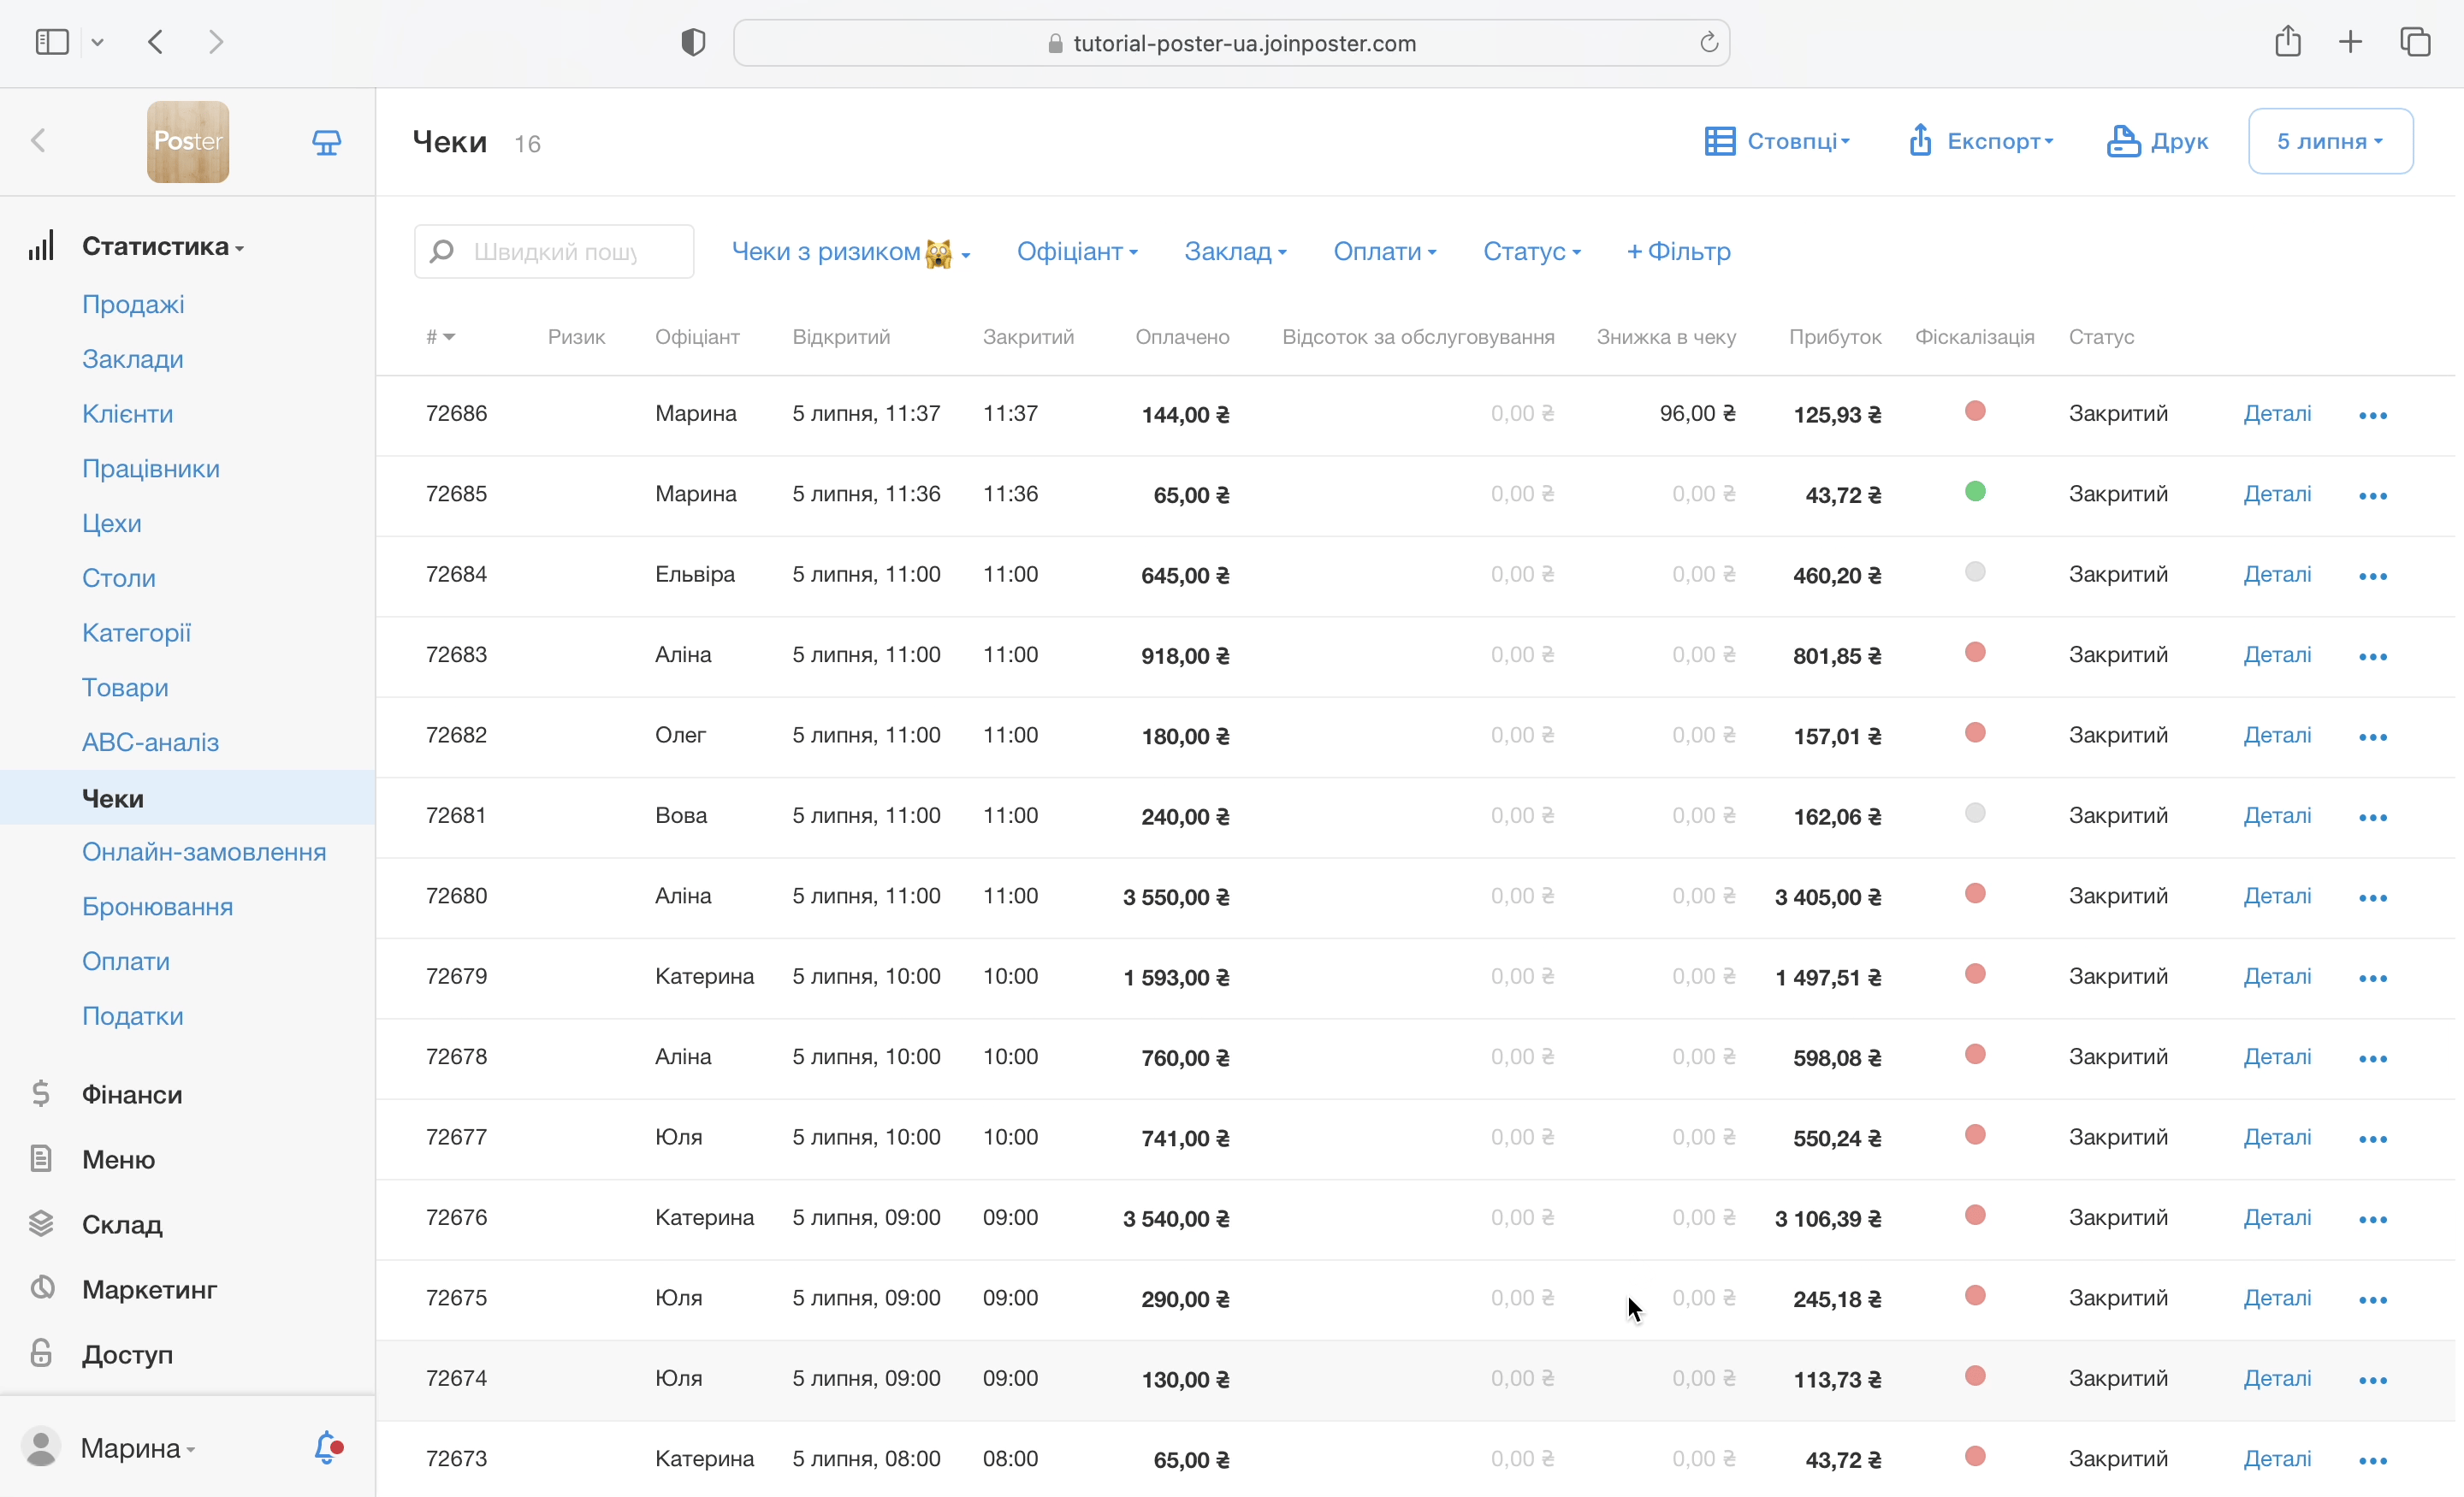Open the three-dots menu for receipt 72686
Screen dimensions: 2464x1497
(2372, 415)
